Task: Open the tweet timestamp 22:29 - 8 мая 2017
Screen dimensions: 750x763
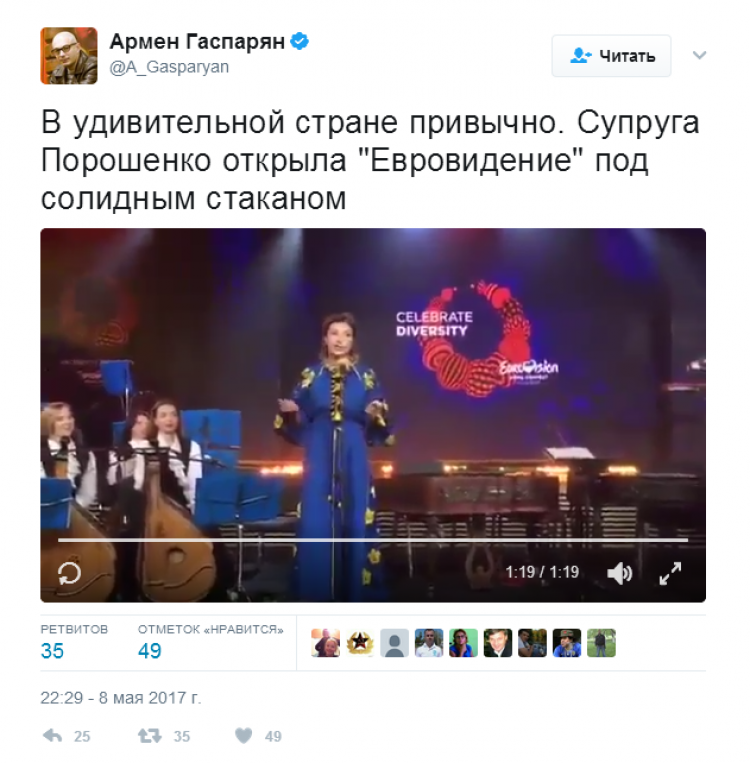Action: pyautogui.click(x=120, y=698)
